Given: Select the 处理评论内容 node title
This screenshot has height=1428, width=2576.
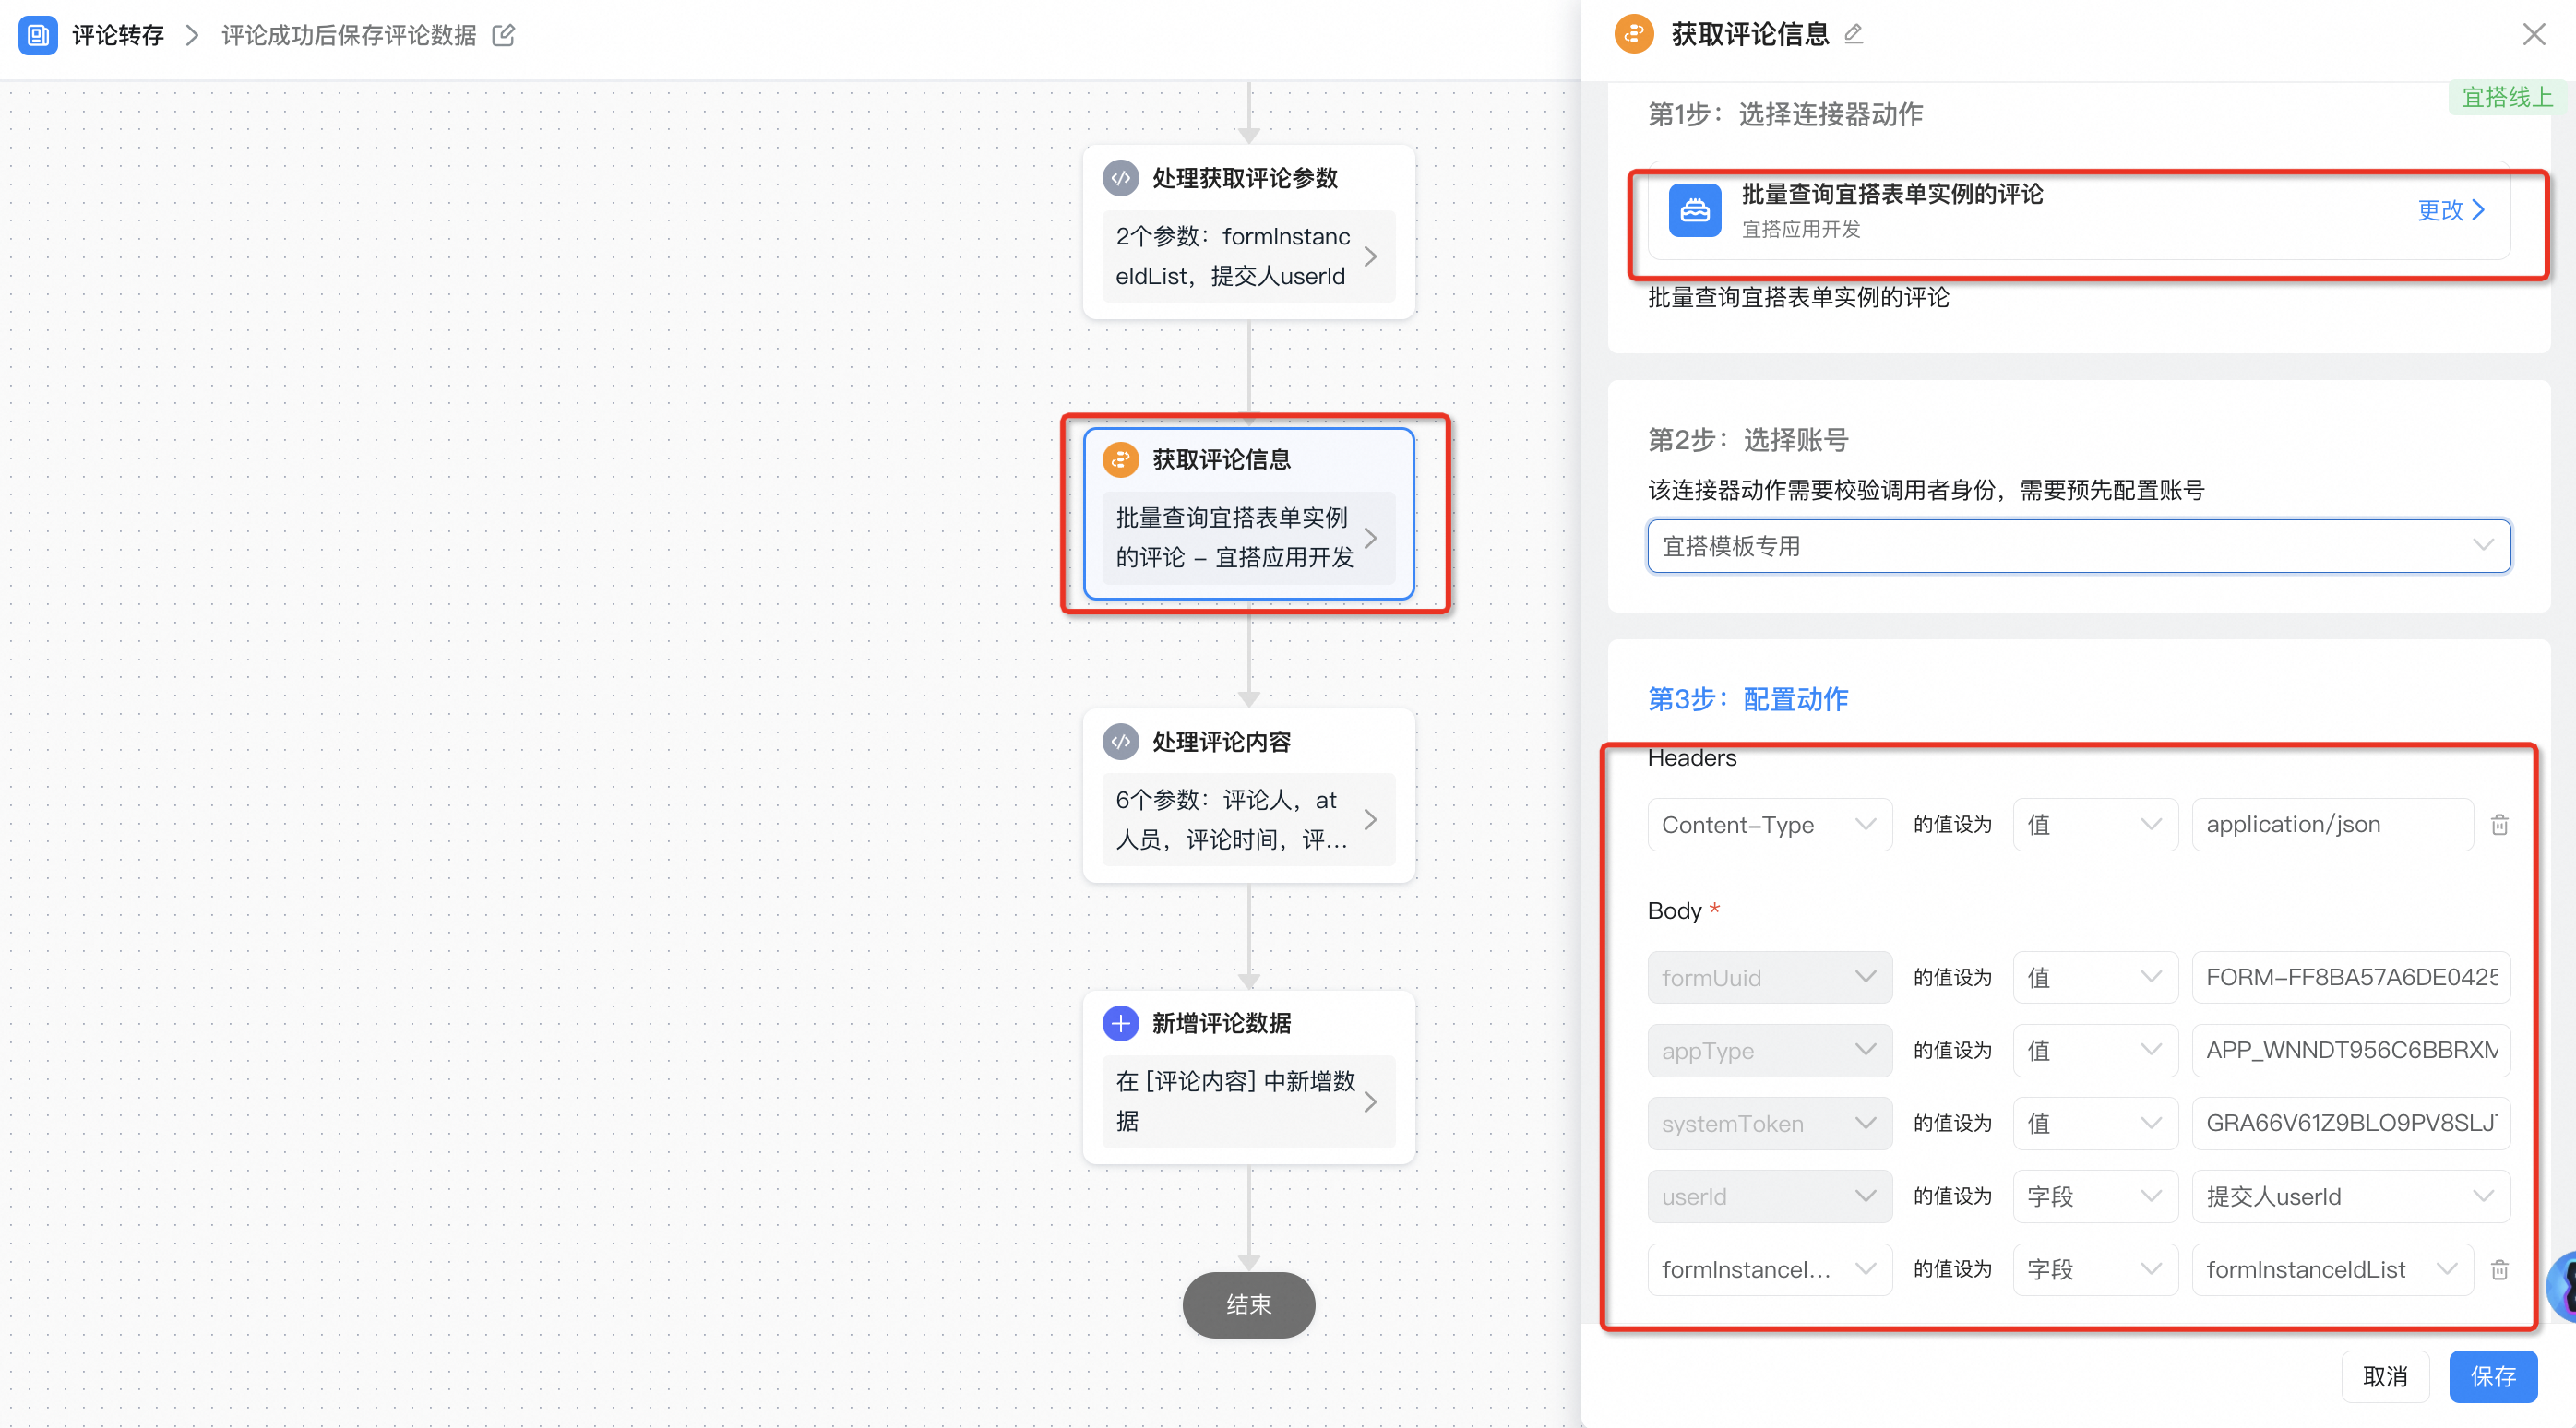Looking at the screenshot, I should [1221, 741].
